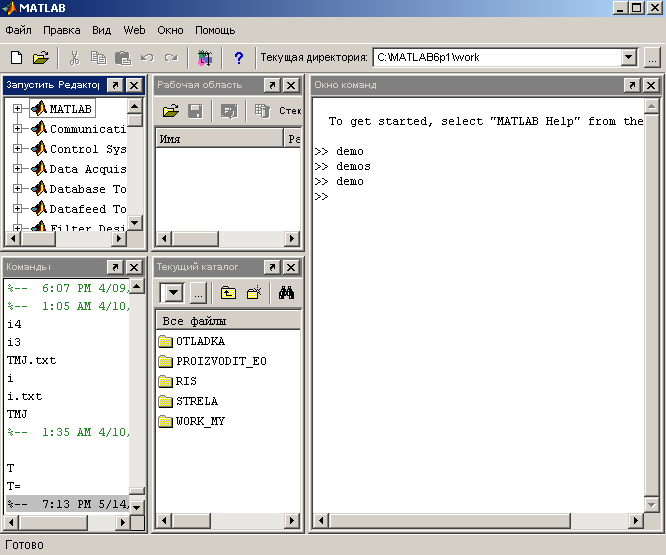Undock the Launch Pad panel

point(115,85)
